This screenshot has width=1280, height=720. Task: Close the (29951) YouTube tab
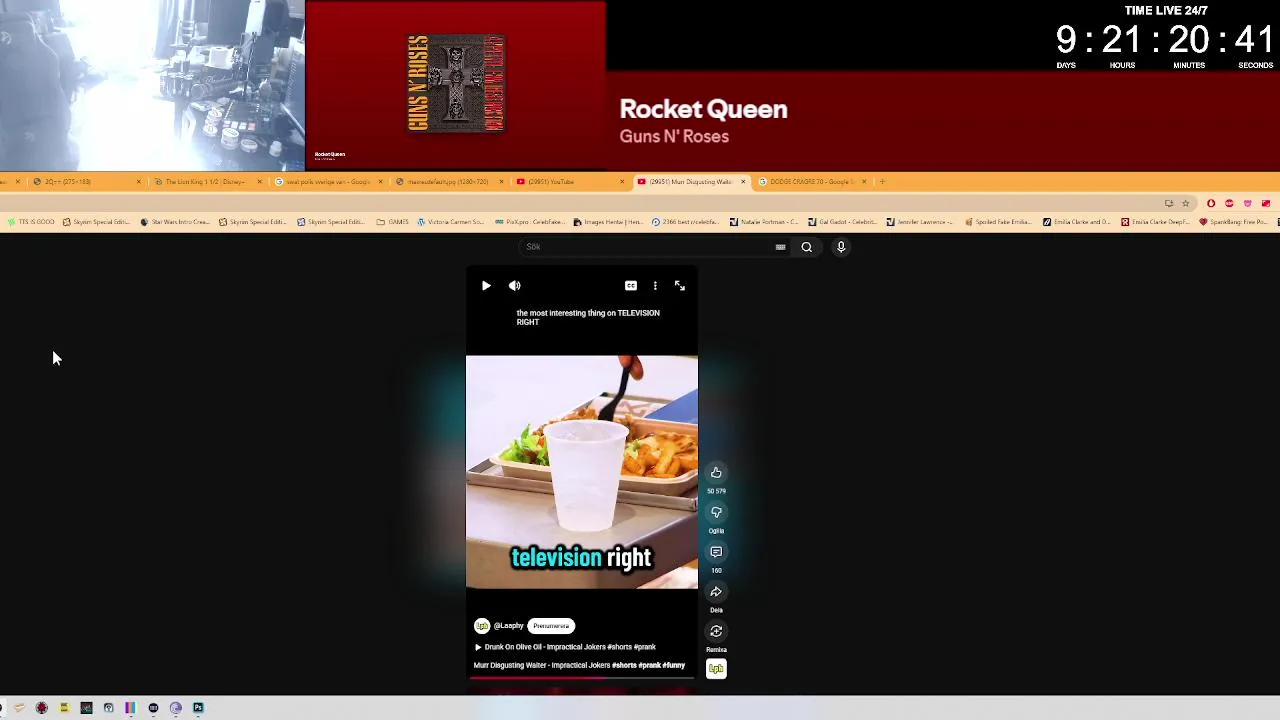(x=622, y=182)
